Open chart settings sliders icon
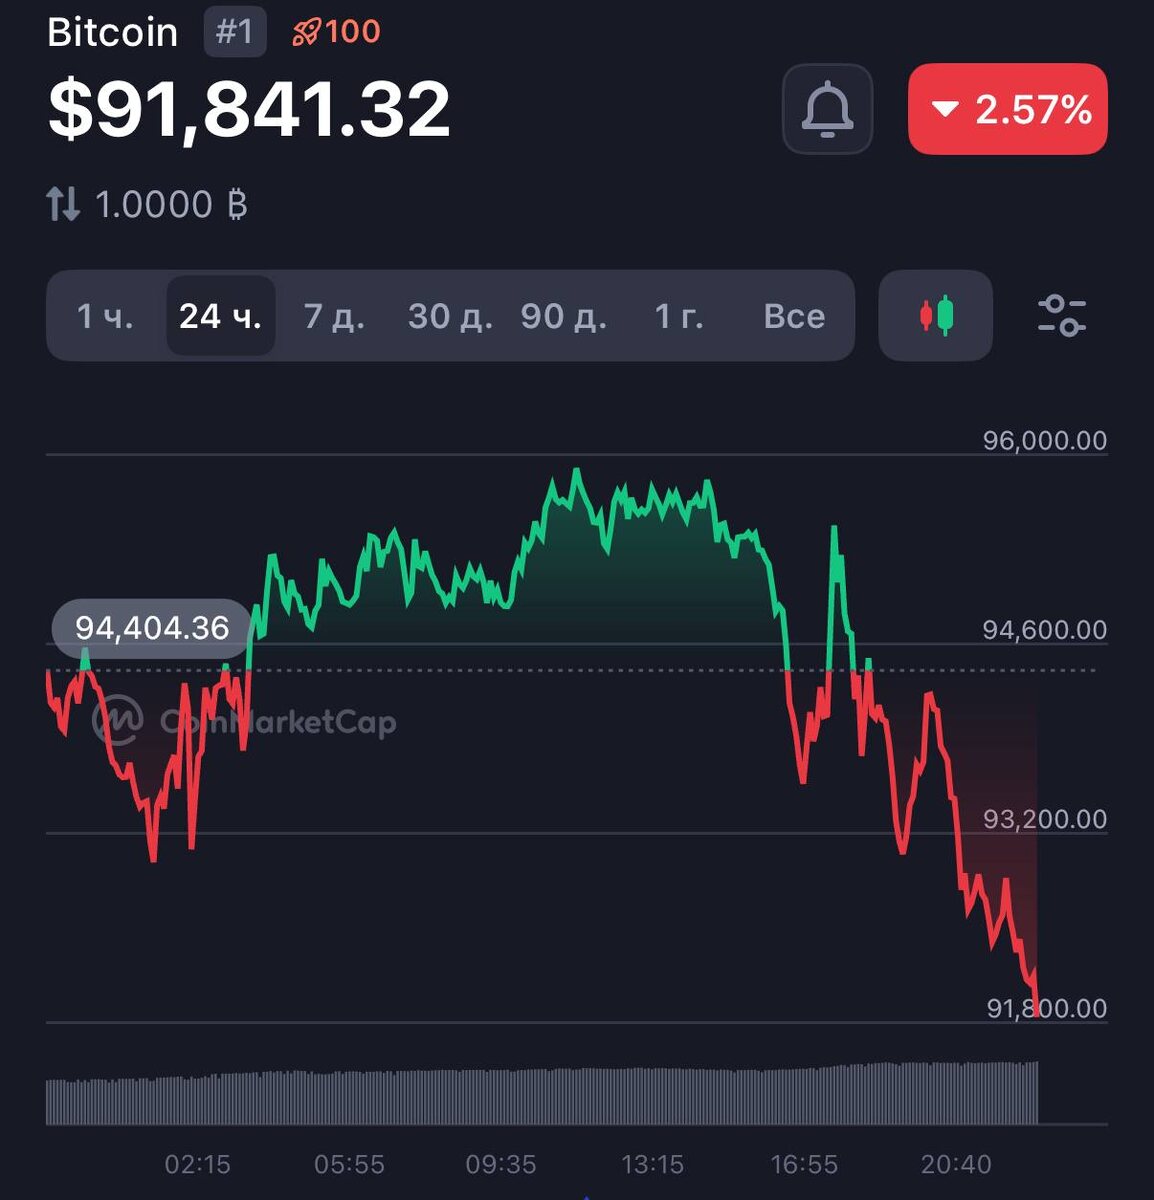1154x1200 pixels. 1061,316
